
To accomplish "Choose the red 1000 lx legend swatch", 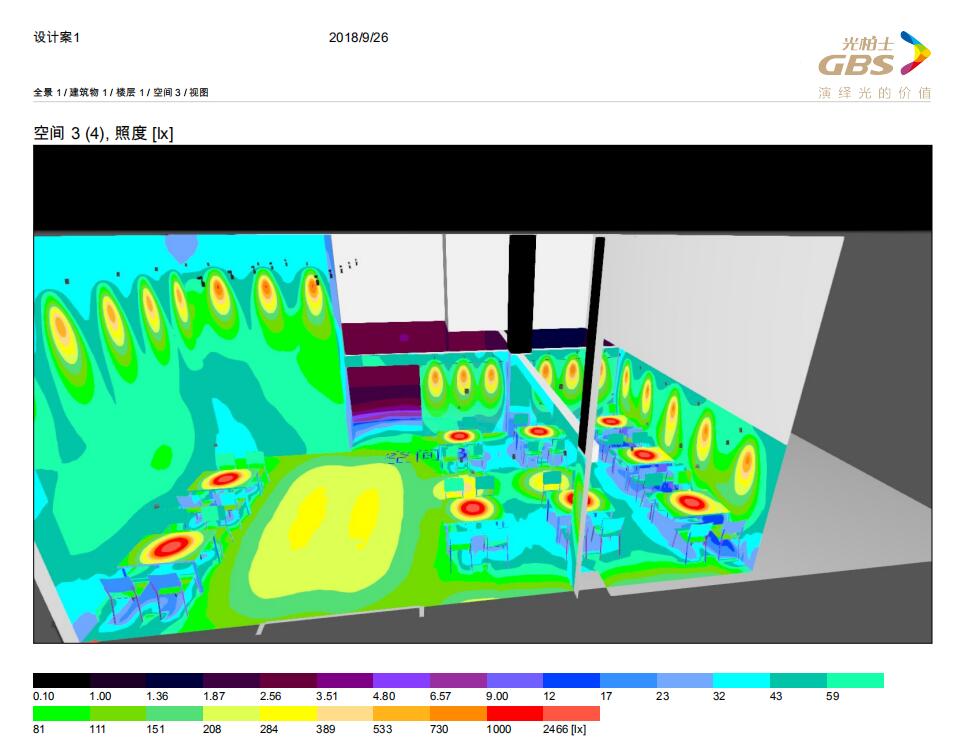I will pos(514,713).
